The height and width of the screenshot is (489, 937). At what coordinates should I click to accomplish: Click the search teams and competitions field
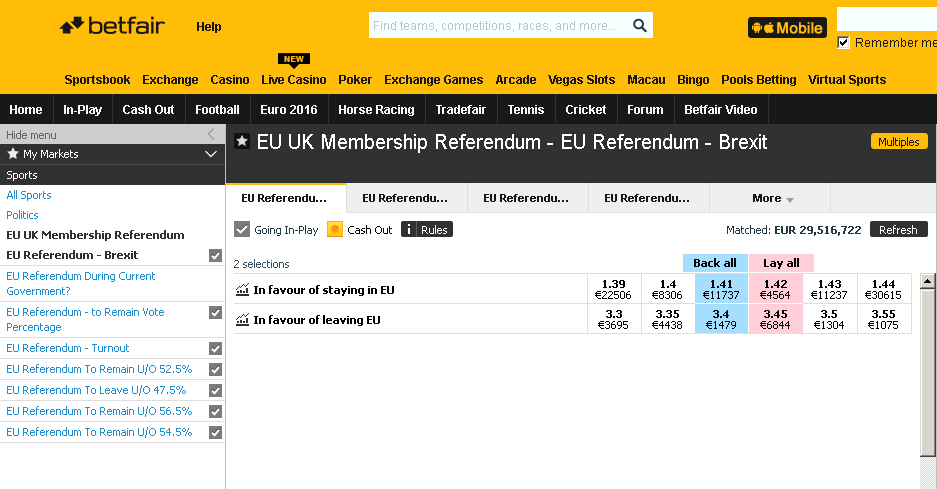pyautogui.click(x=498, y=26)
